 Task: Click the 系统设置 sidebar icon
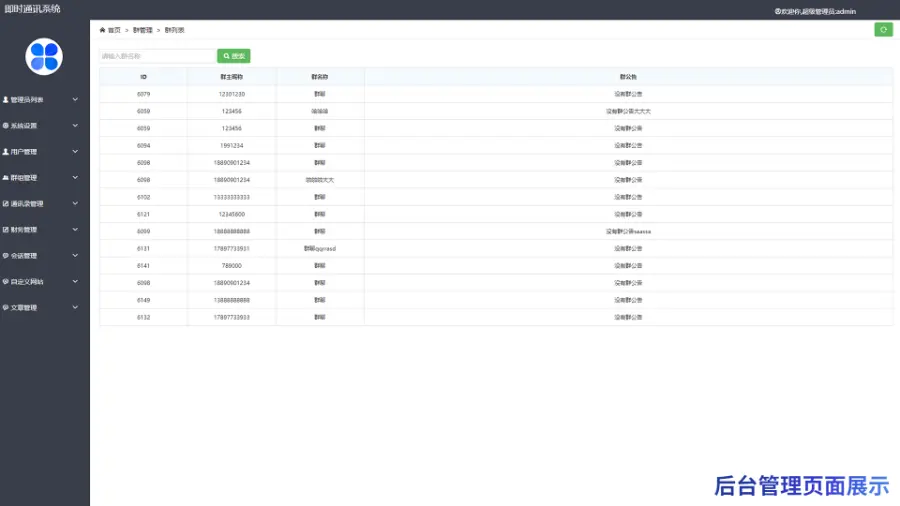click(6, 126)
